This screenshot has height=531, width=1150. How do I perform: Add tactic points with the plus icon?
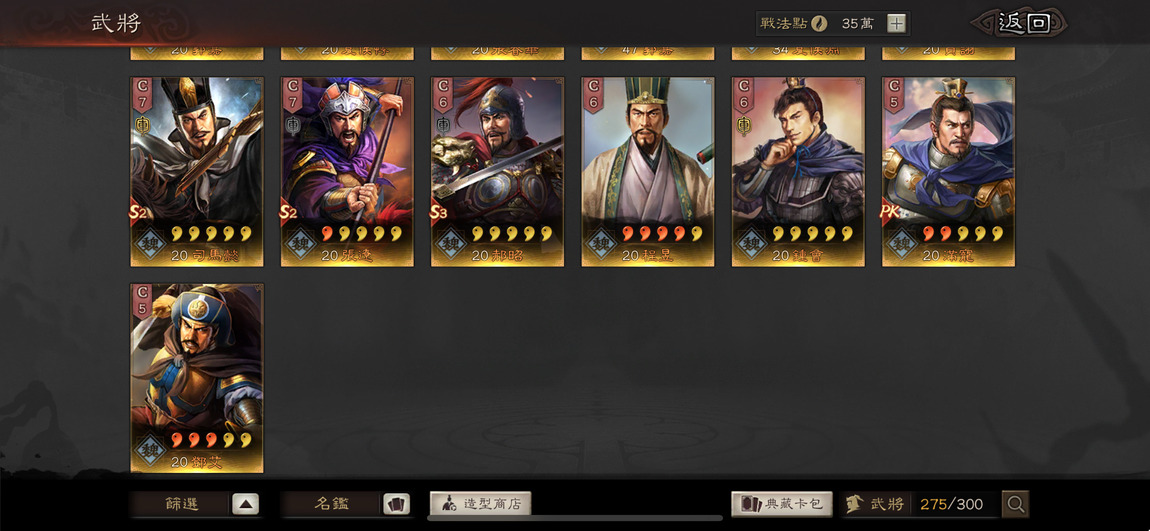896,23
